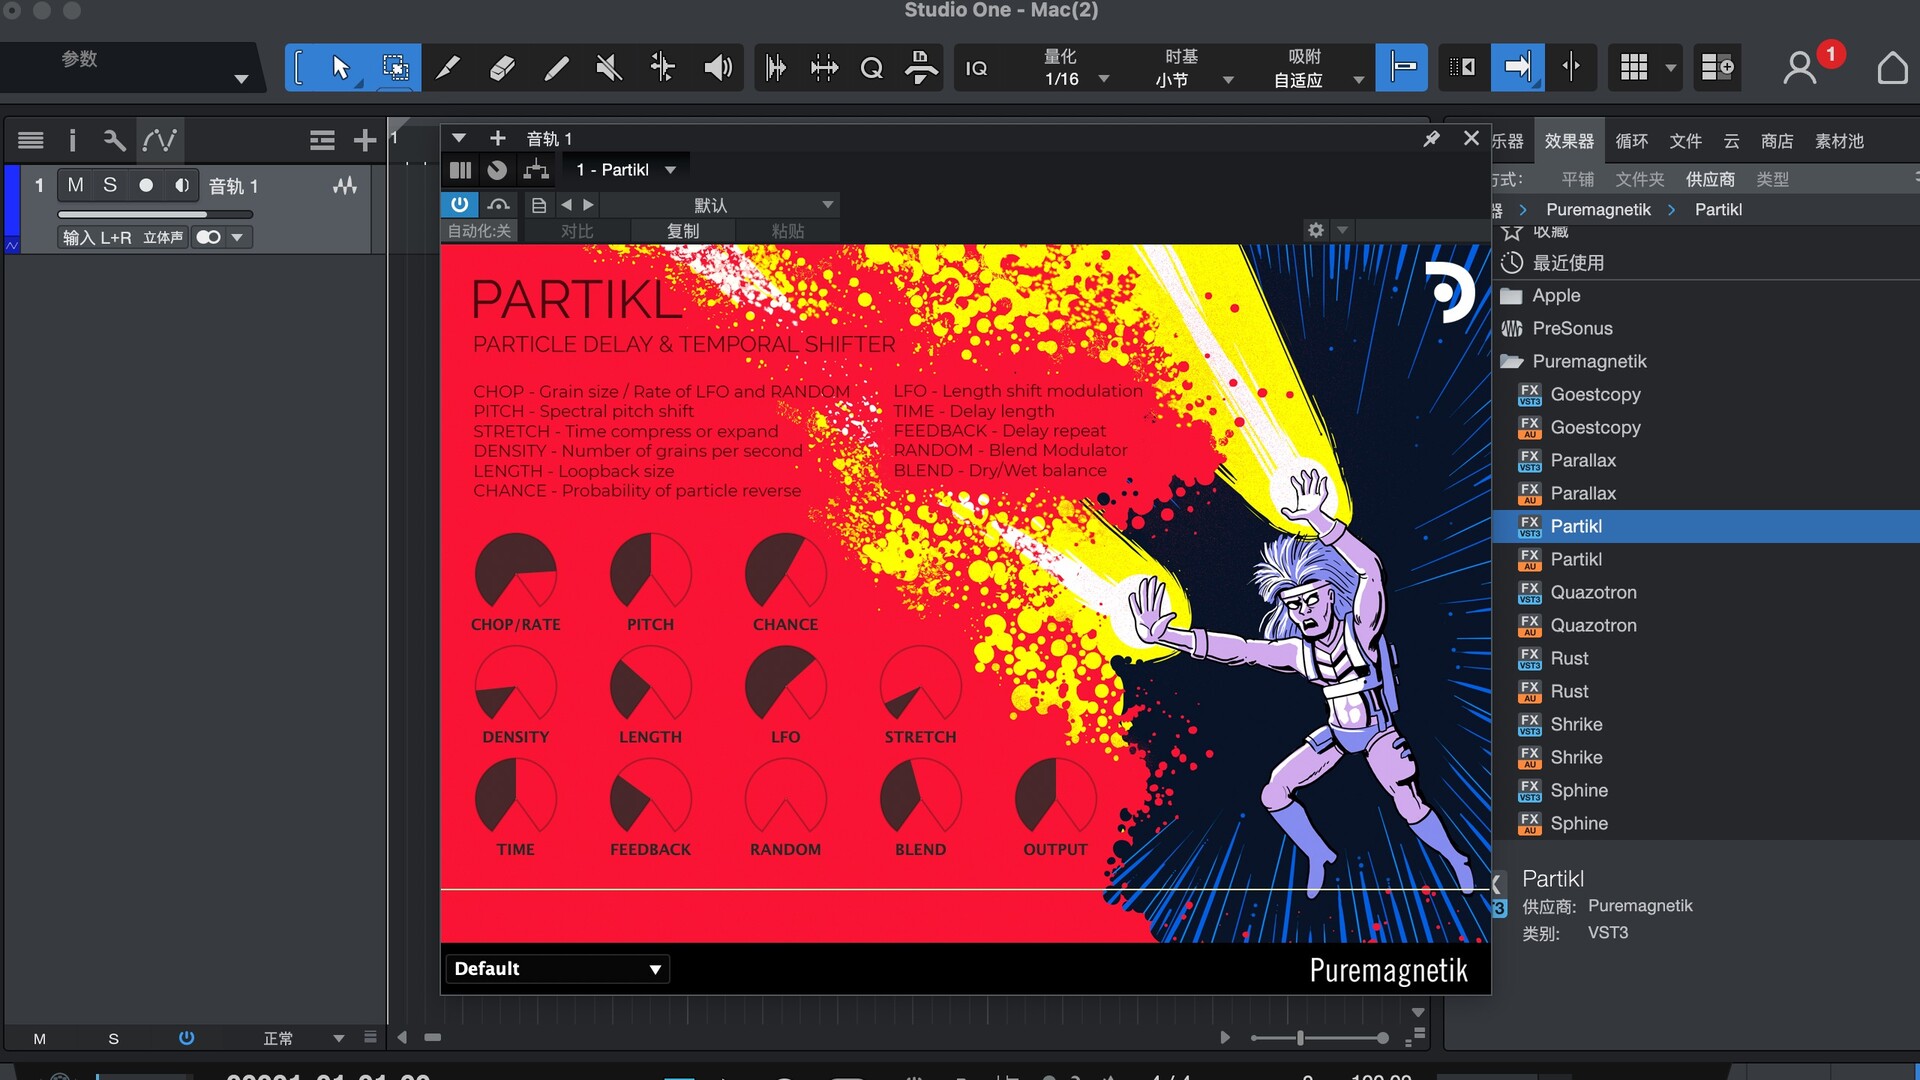Switch to the 素材池 tab
The height and width of the screenshot is (1080, 1920).
(1839, 141)
